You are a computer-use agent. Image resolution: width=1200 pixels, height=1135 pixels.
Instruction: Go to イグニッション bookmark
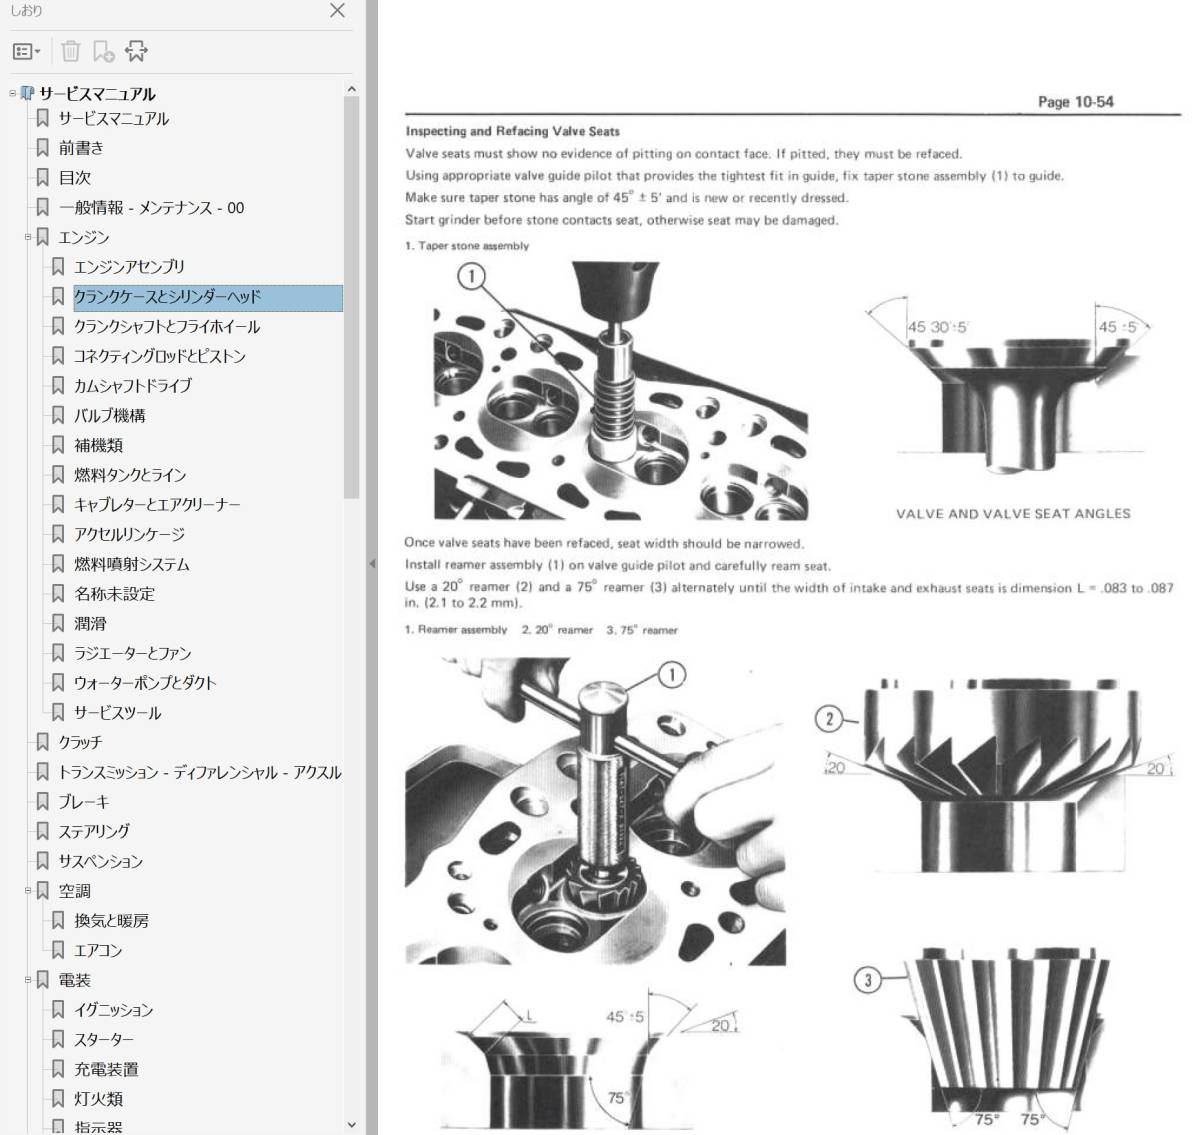click(113, 1010)
